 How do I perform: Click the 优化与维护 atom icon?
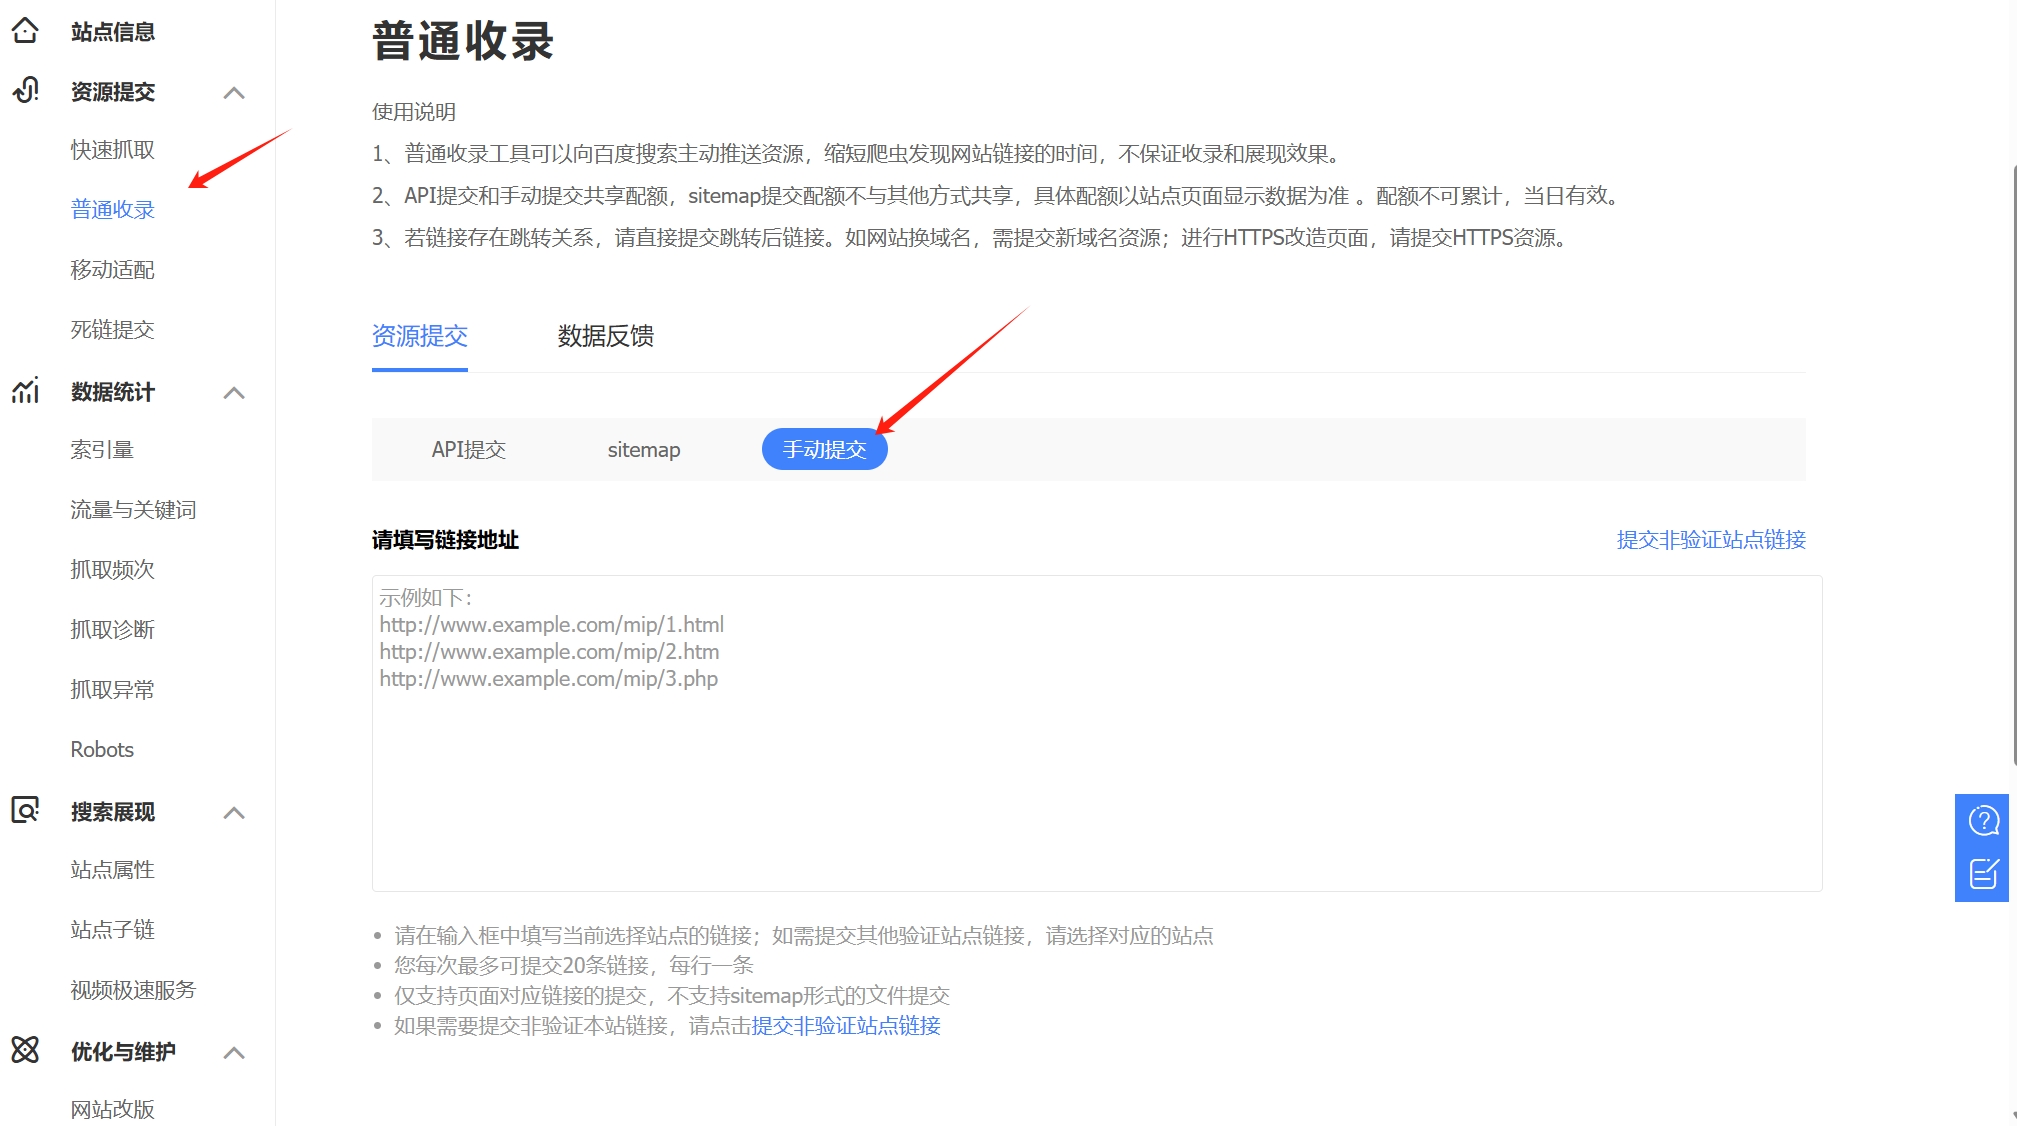tap(25, 1050)
